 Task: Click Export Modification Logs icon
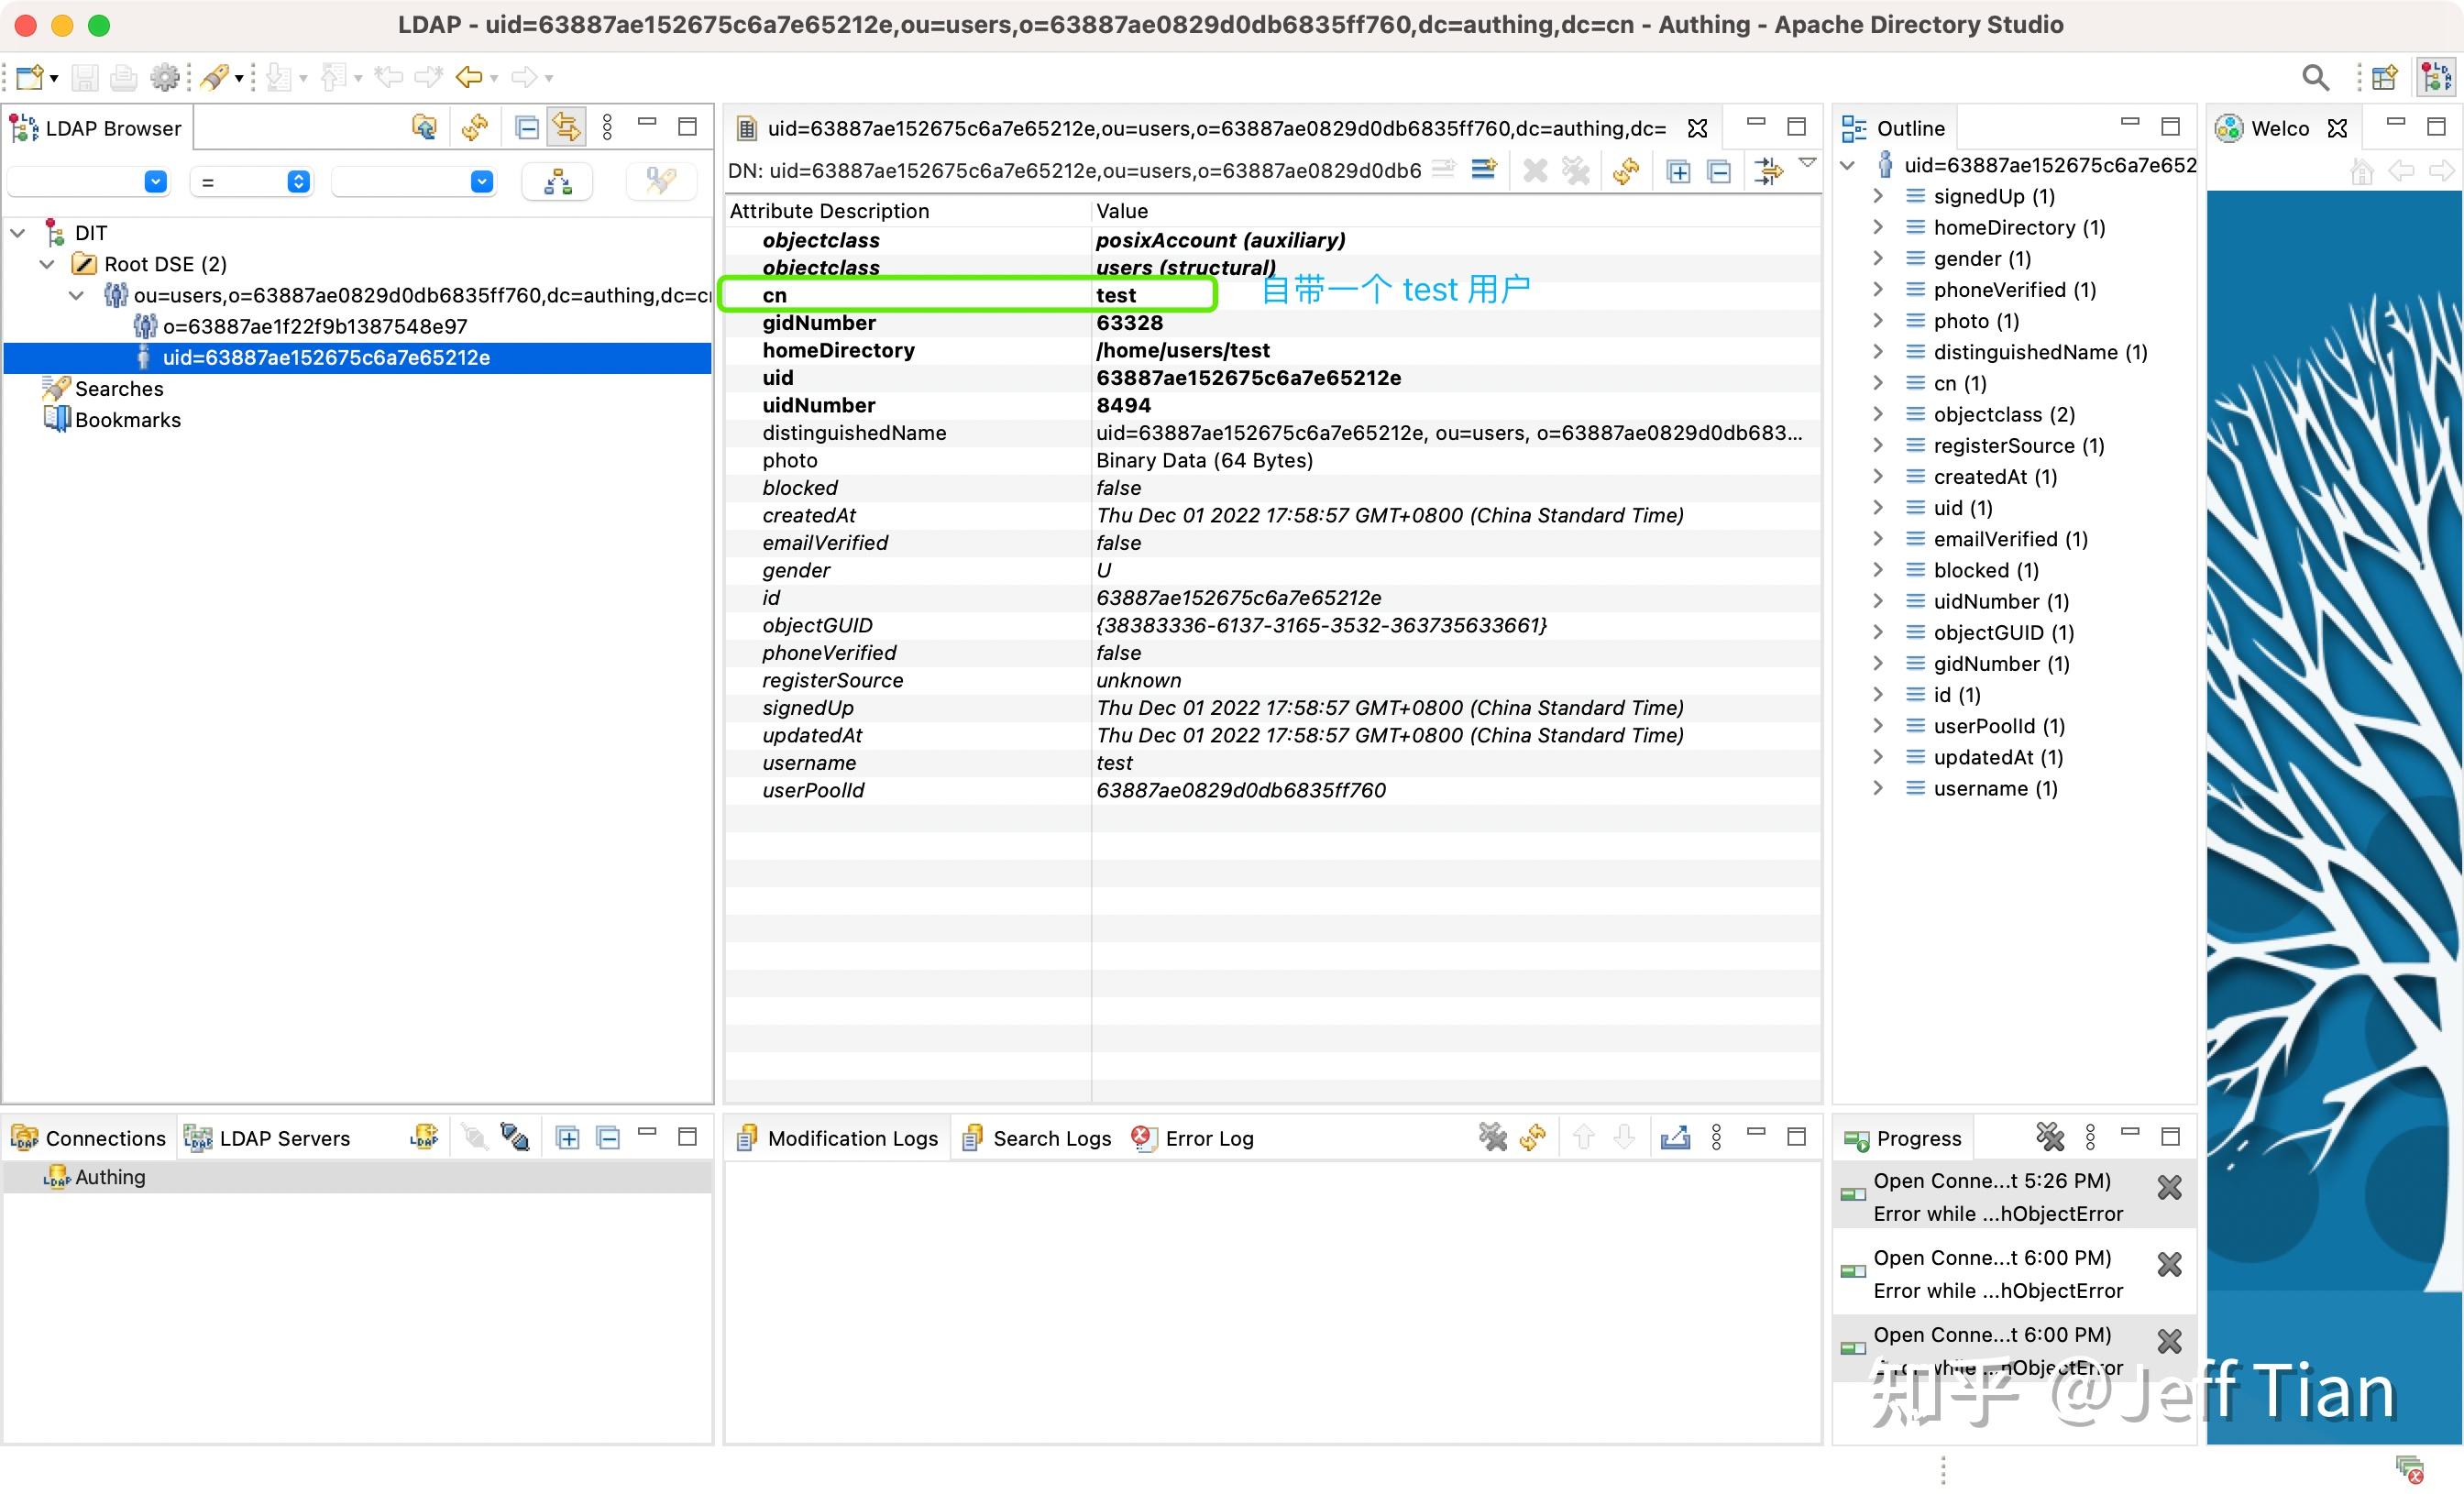(1675, 1137)
